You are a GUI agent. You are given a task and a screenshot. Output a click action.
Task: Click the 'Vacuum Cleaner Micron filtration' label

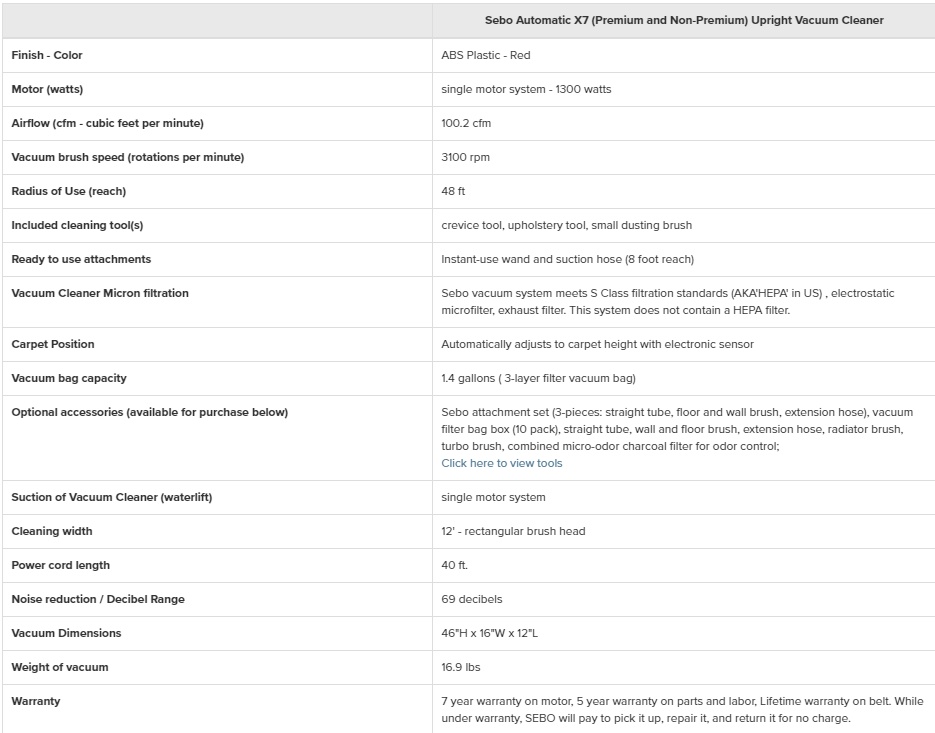coord(100,293)
